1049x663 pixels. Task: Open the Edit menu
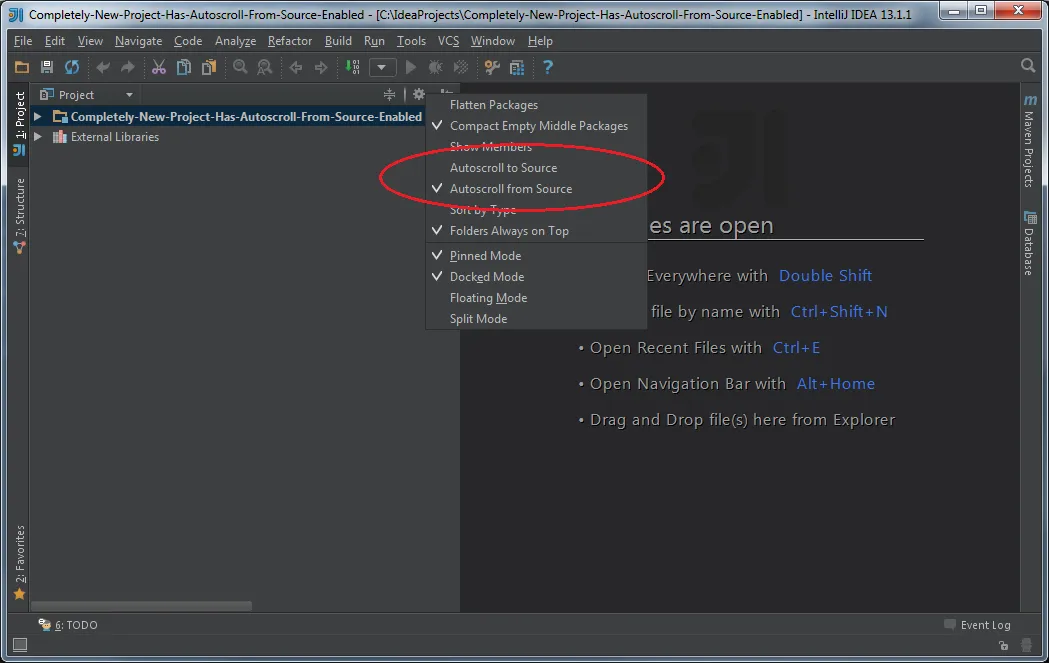pyautogui.click(x=55, y=41)
